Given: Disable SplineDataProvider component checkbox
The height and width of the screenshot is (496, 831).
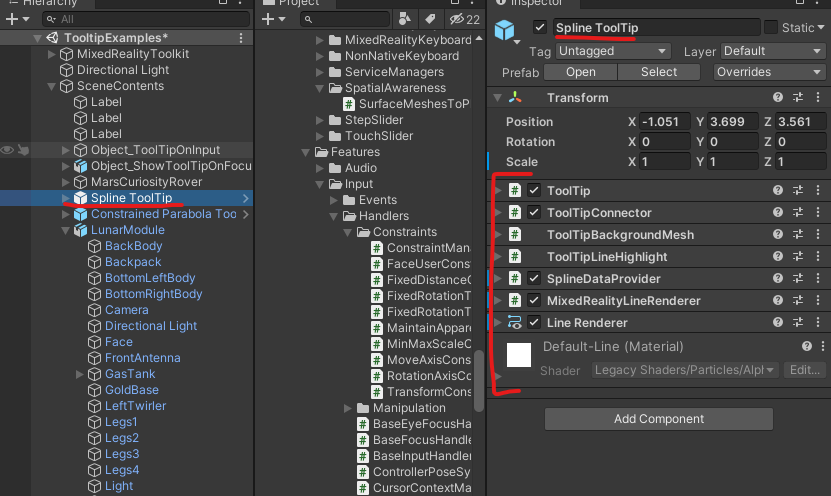Looking at the screenshot, I should point(534,278).
